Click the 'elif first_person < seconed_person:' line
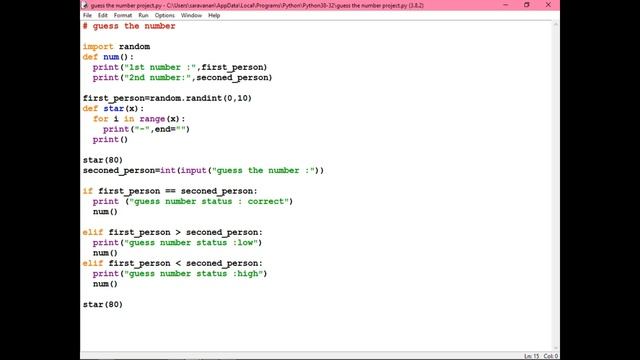This screenshot has width=640, height=360. 173,263
